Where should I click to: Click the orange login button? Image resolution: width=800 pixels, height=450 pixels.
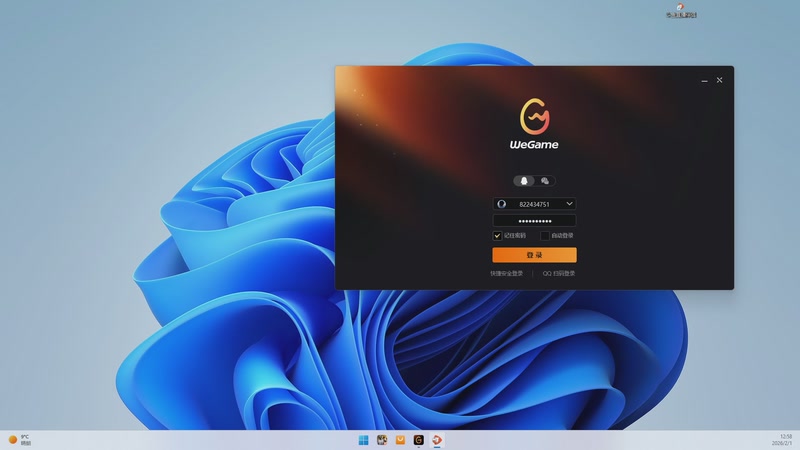click(534, 255)
